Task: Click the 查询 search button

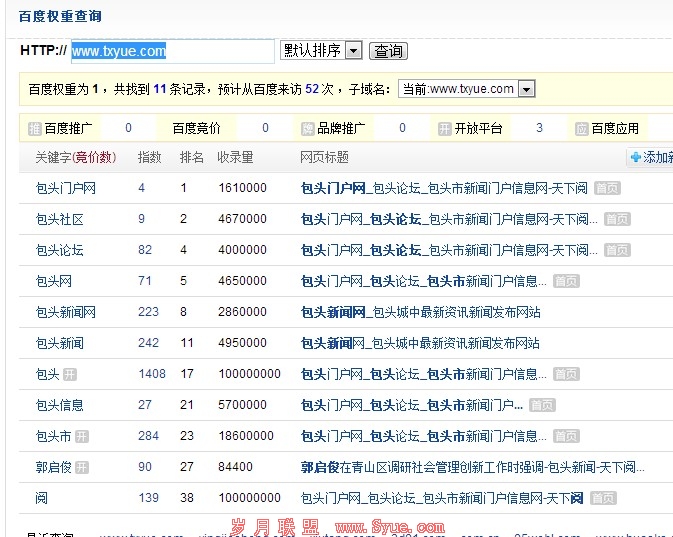Action: pyautogui.click(x=388, y=51)
